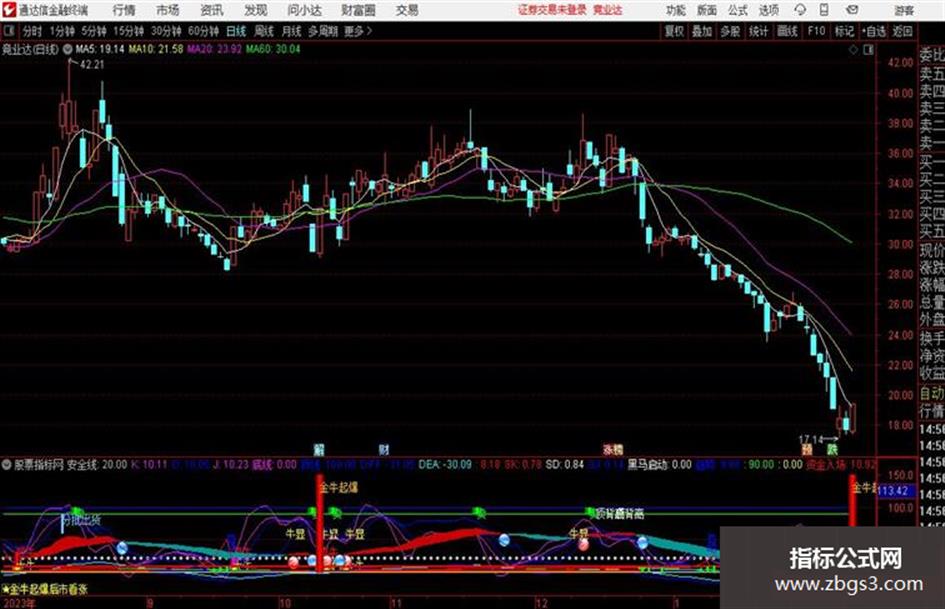The width and height of the screenshot is (945, 609).
Task: Click the ★金牛起爆后市看涨 note
Action: [45, 589]
